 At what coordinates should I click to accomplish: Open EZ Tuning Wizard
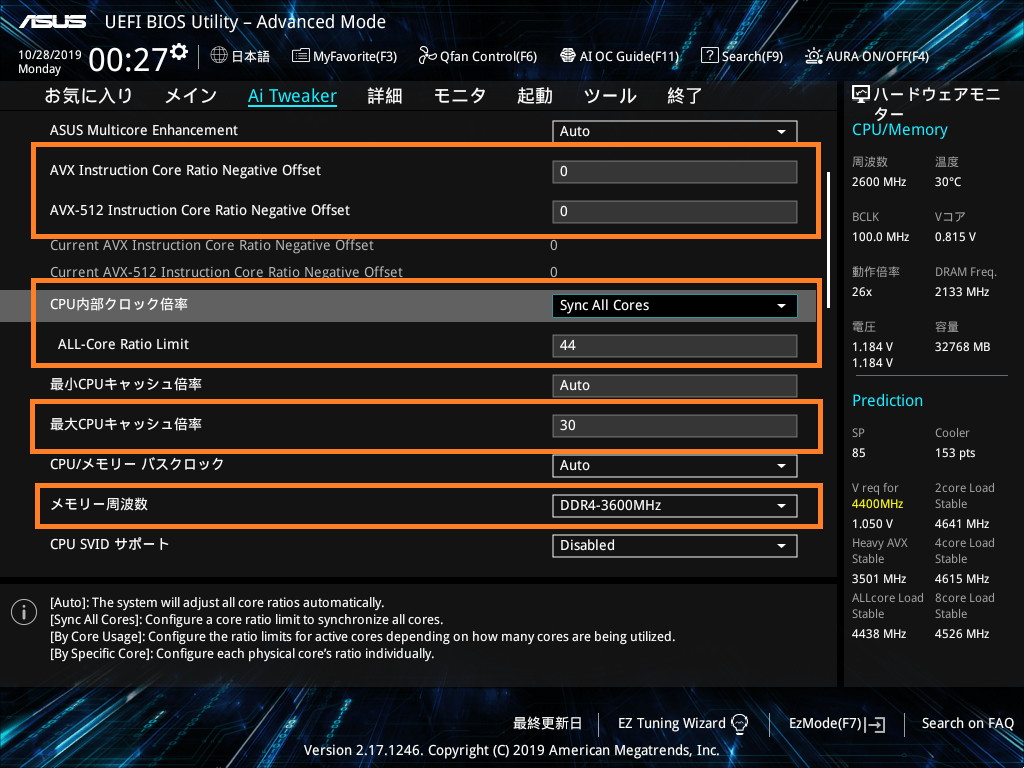682,724
